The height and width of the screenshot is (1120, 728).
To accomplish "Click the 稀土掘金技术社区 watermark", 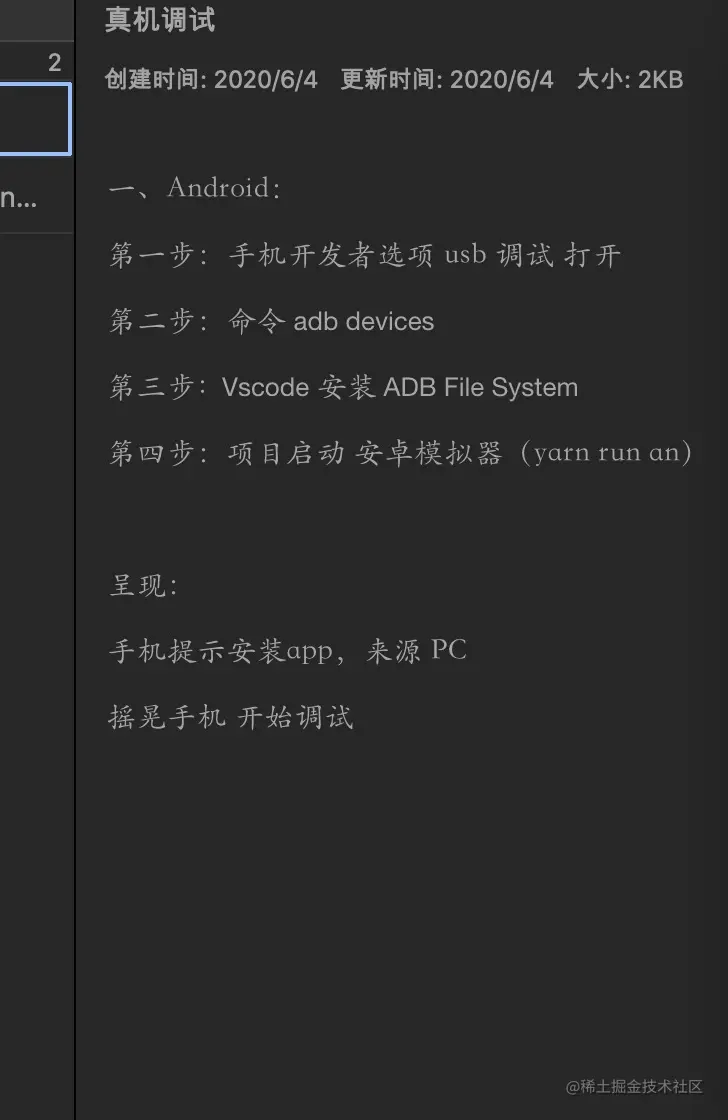I will [x=634, y=1086].
